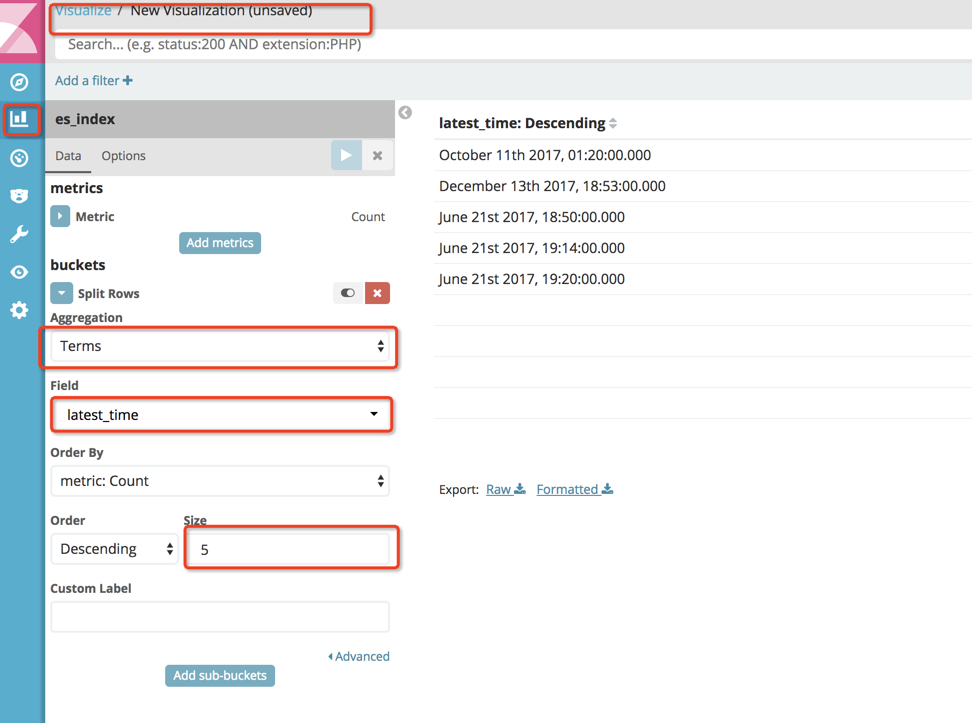Collapse the Split Rows bucket editor
Viewport: 972px width, 723px height.
[x=61, y=293]
